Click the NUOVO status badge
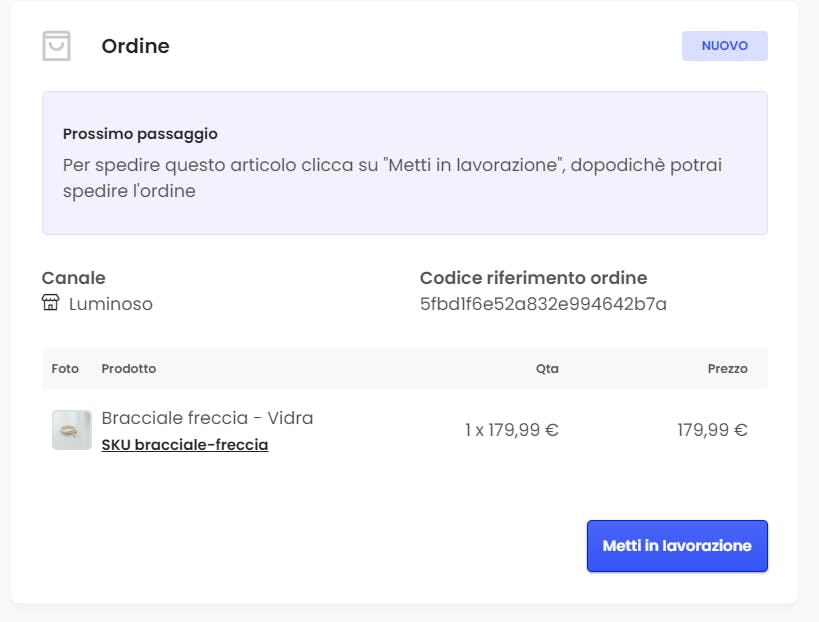The image size is (819, 622). tap(724, 46)
